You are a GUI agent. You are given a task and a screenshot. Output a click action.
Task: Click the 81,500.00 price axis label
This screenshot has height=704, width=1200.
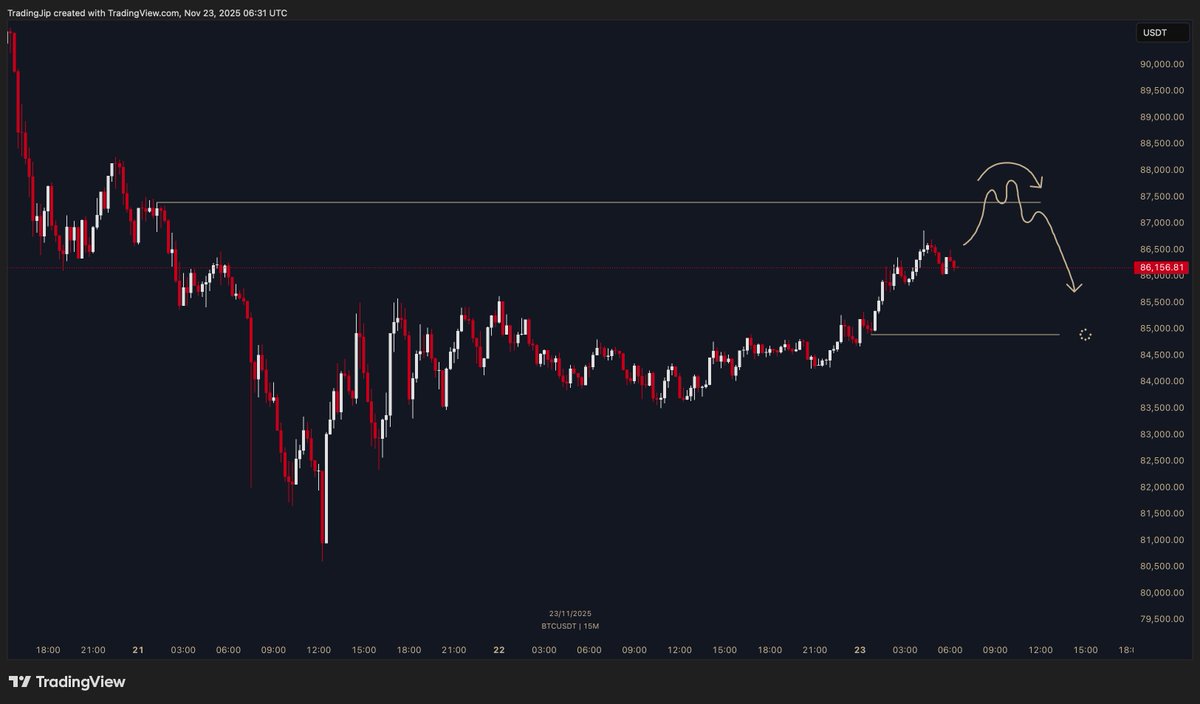coord(1160,514)
